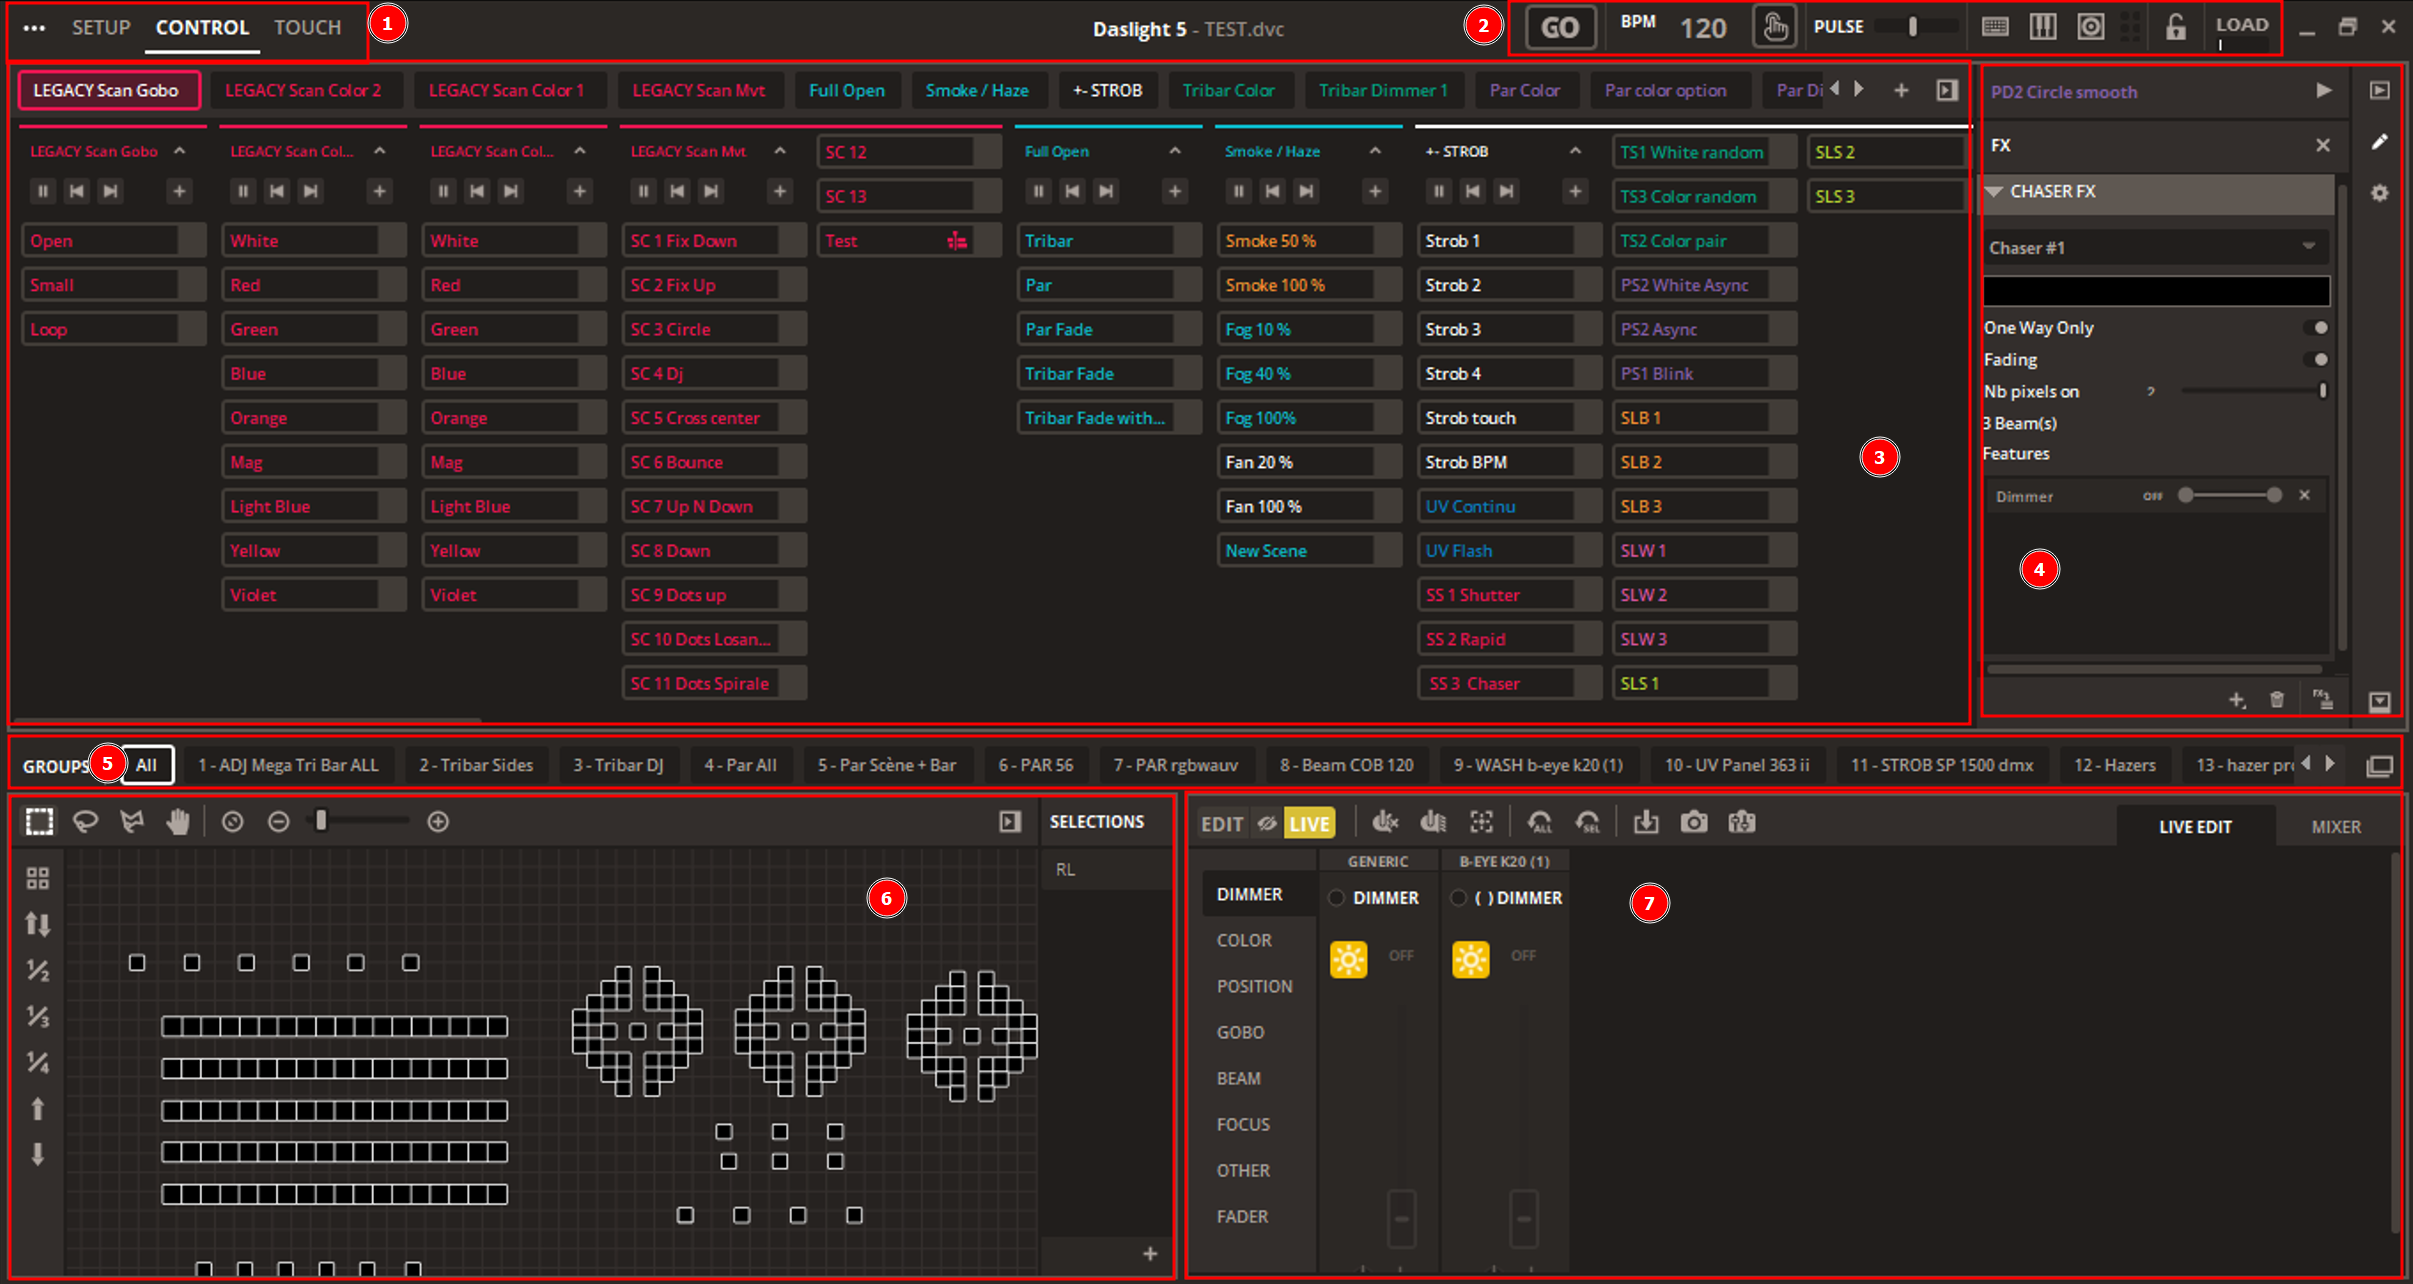This screenshot has height=1284, width=2413.
Task: Click the invert selection order arrows icon
Action: [x=38, y=924]
